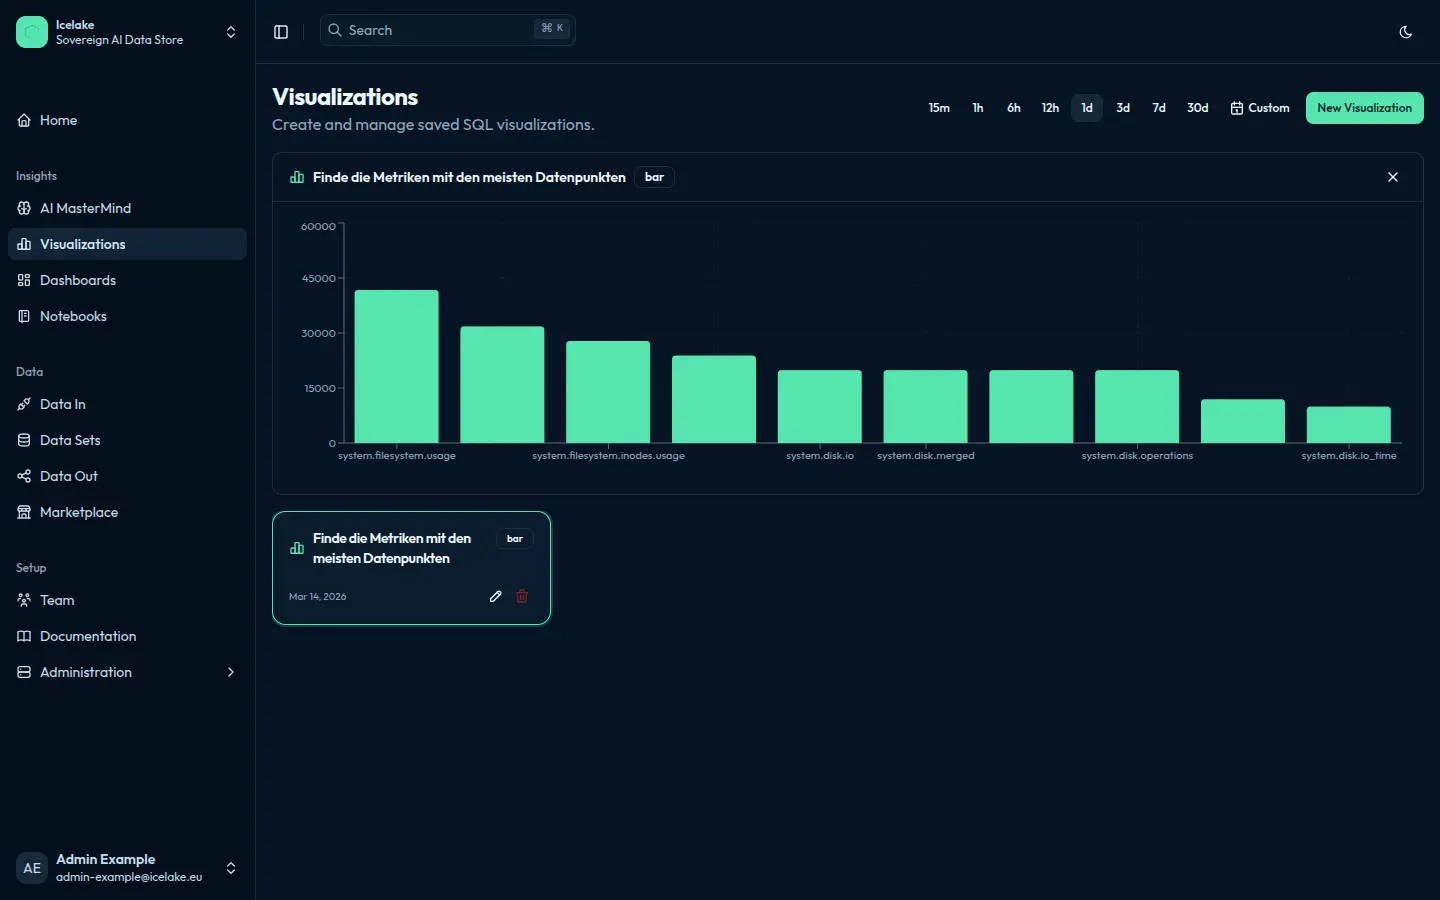1440x900 pixels.
Task: Click the Notebooks icon in sidebar
Action: click(24, 316)
